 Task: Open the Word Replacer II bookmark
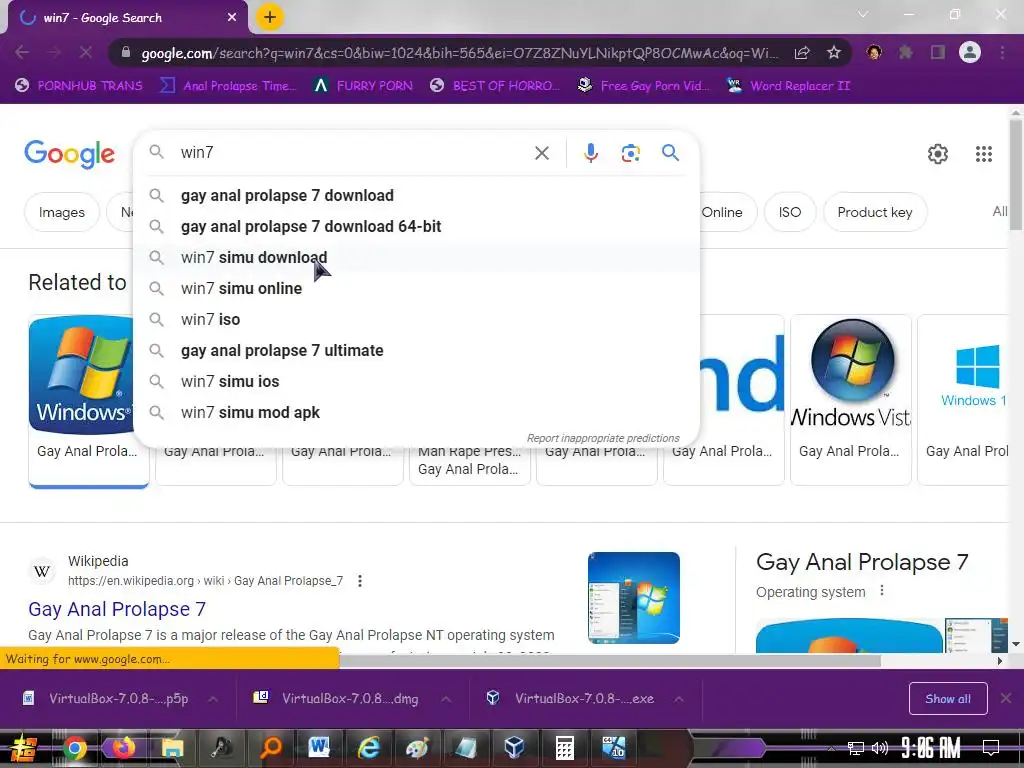tap(789, 86)
